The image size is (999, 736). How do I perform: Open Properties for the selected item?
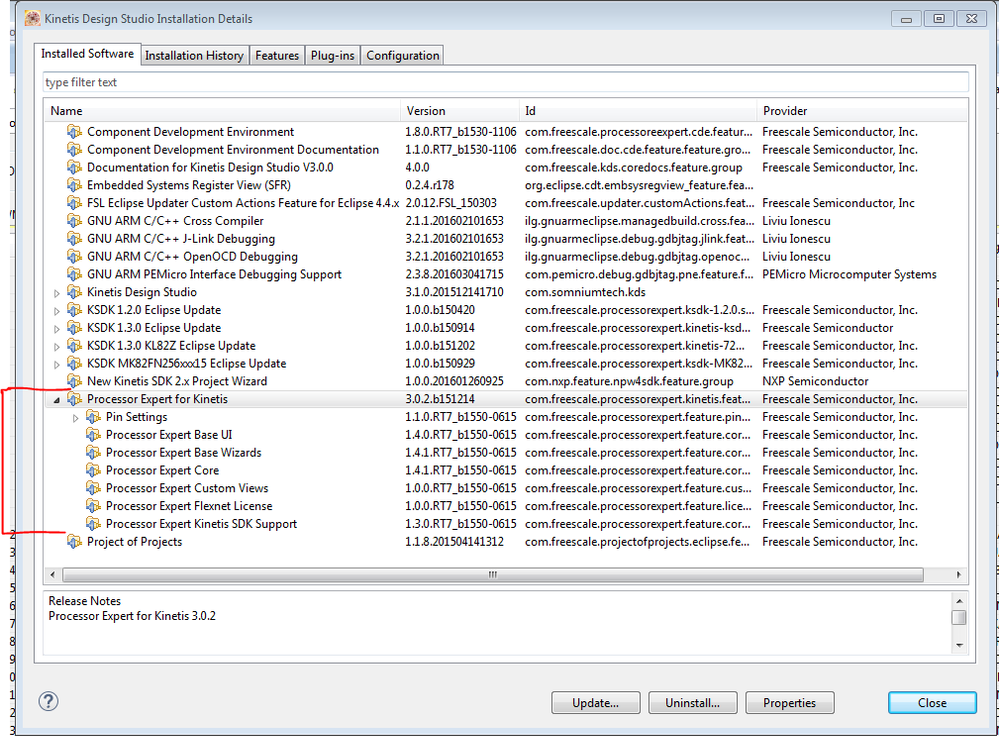tap(789, 703)
